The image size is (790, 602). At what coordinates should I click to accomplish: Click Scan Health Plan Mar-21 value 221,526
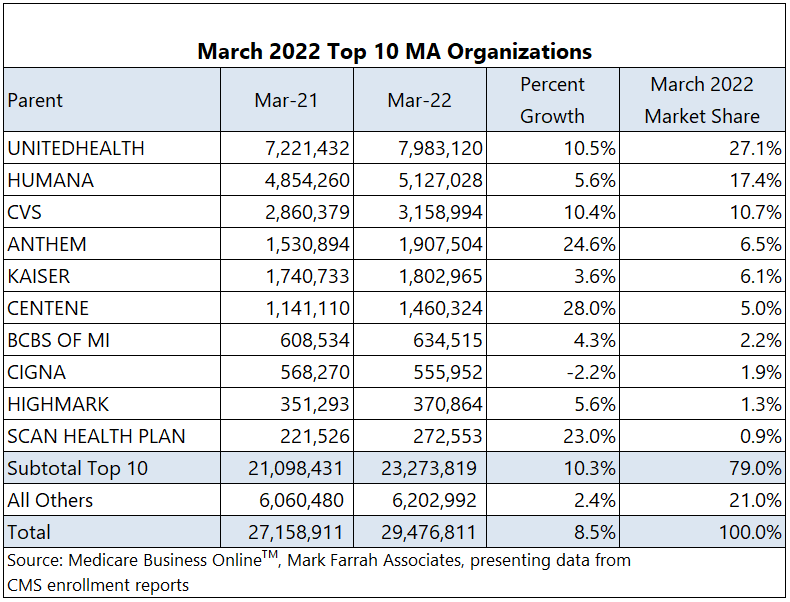click(x=315, y=436)
